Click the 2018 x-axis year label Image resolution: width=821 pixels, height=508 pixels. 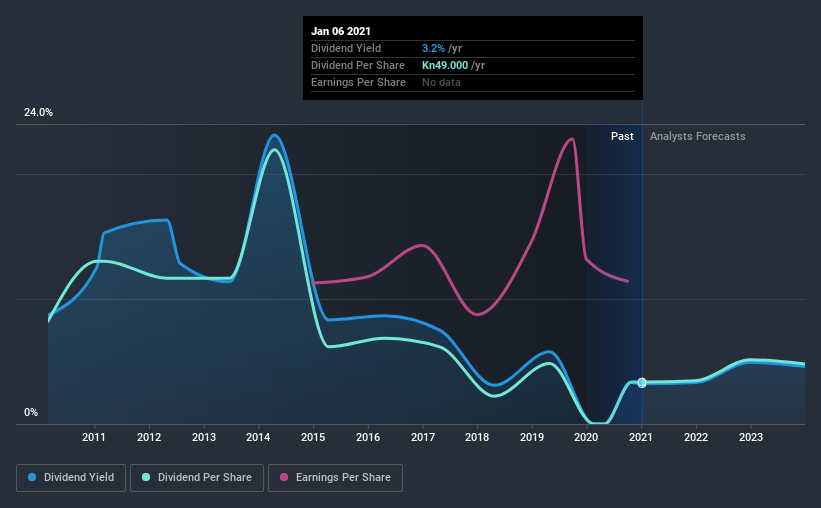[477, 437]
